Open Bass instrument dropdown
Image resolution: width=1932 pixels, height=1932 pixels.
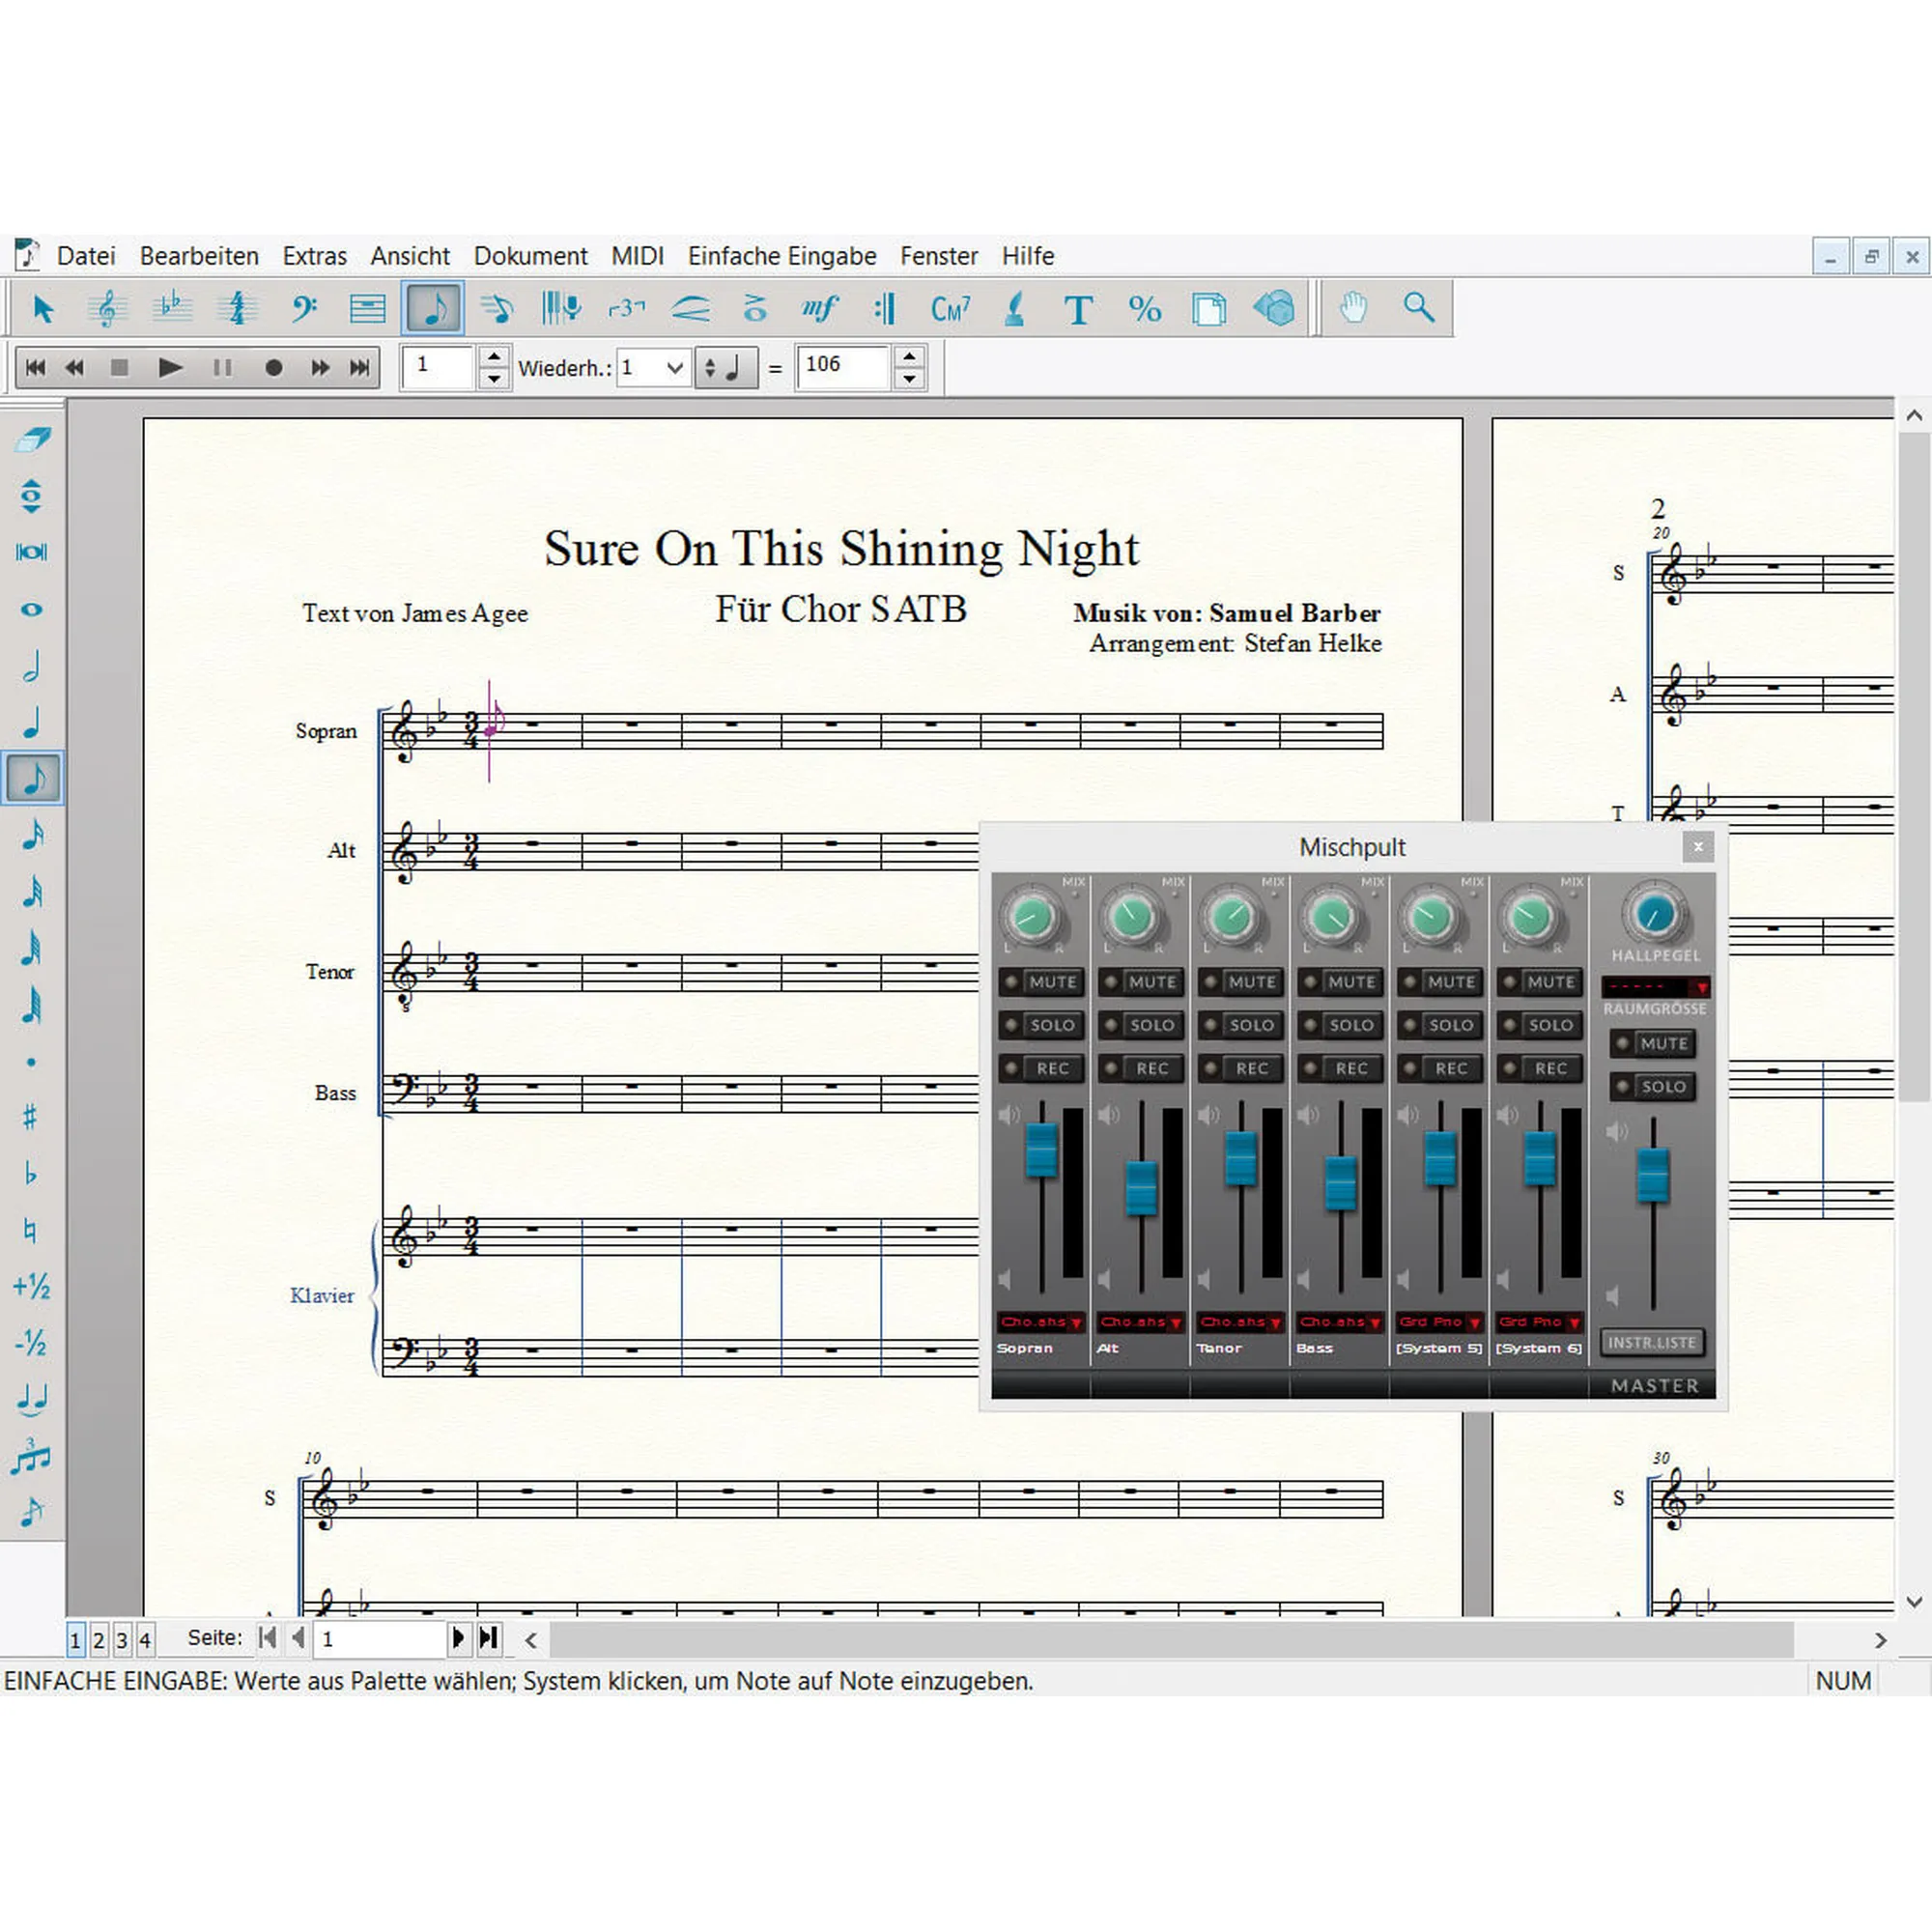point(1340,1322)
